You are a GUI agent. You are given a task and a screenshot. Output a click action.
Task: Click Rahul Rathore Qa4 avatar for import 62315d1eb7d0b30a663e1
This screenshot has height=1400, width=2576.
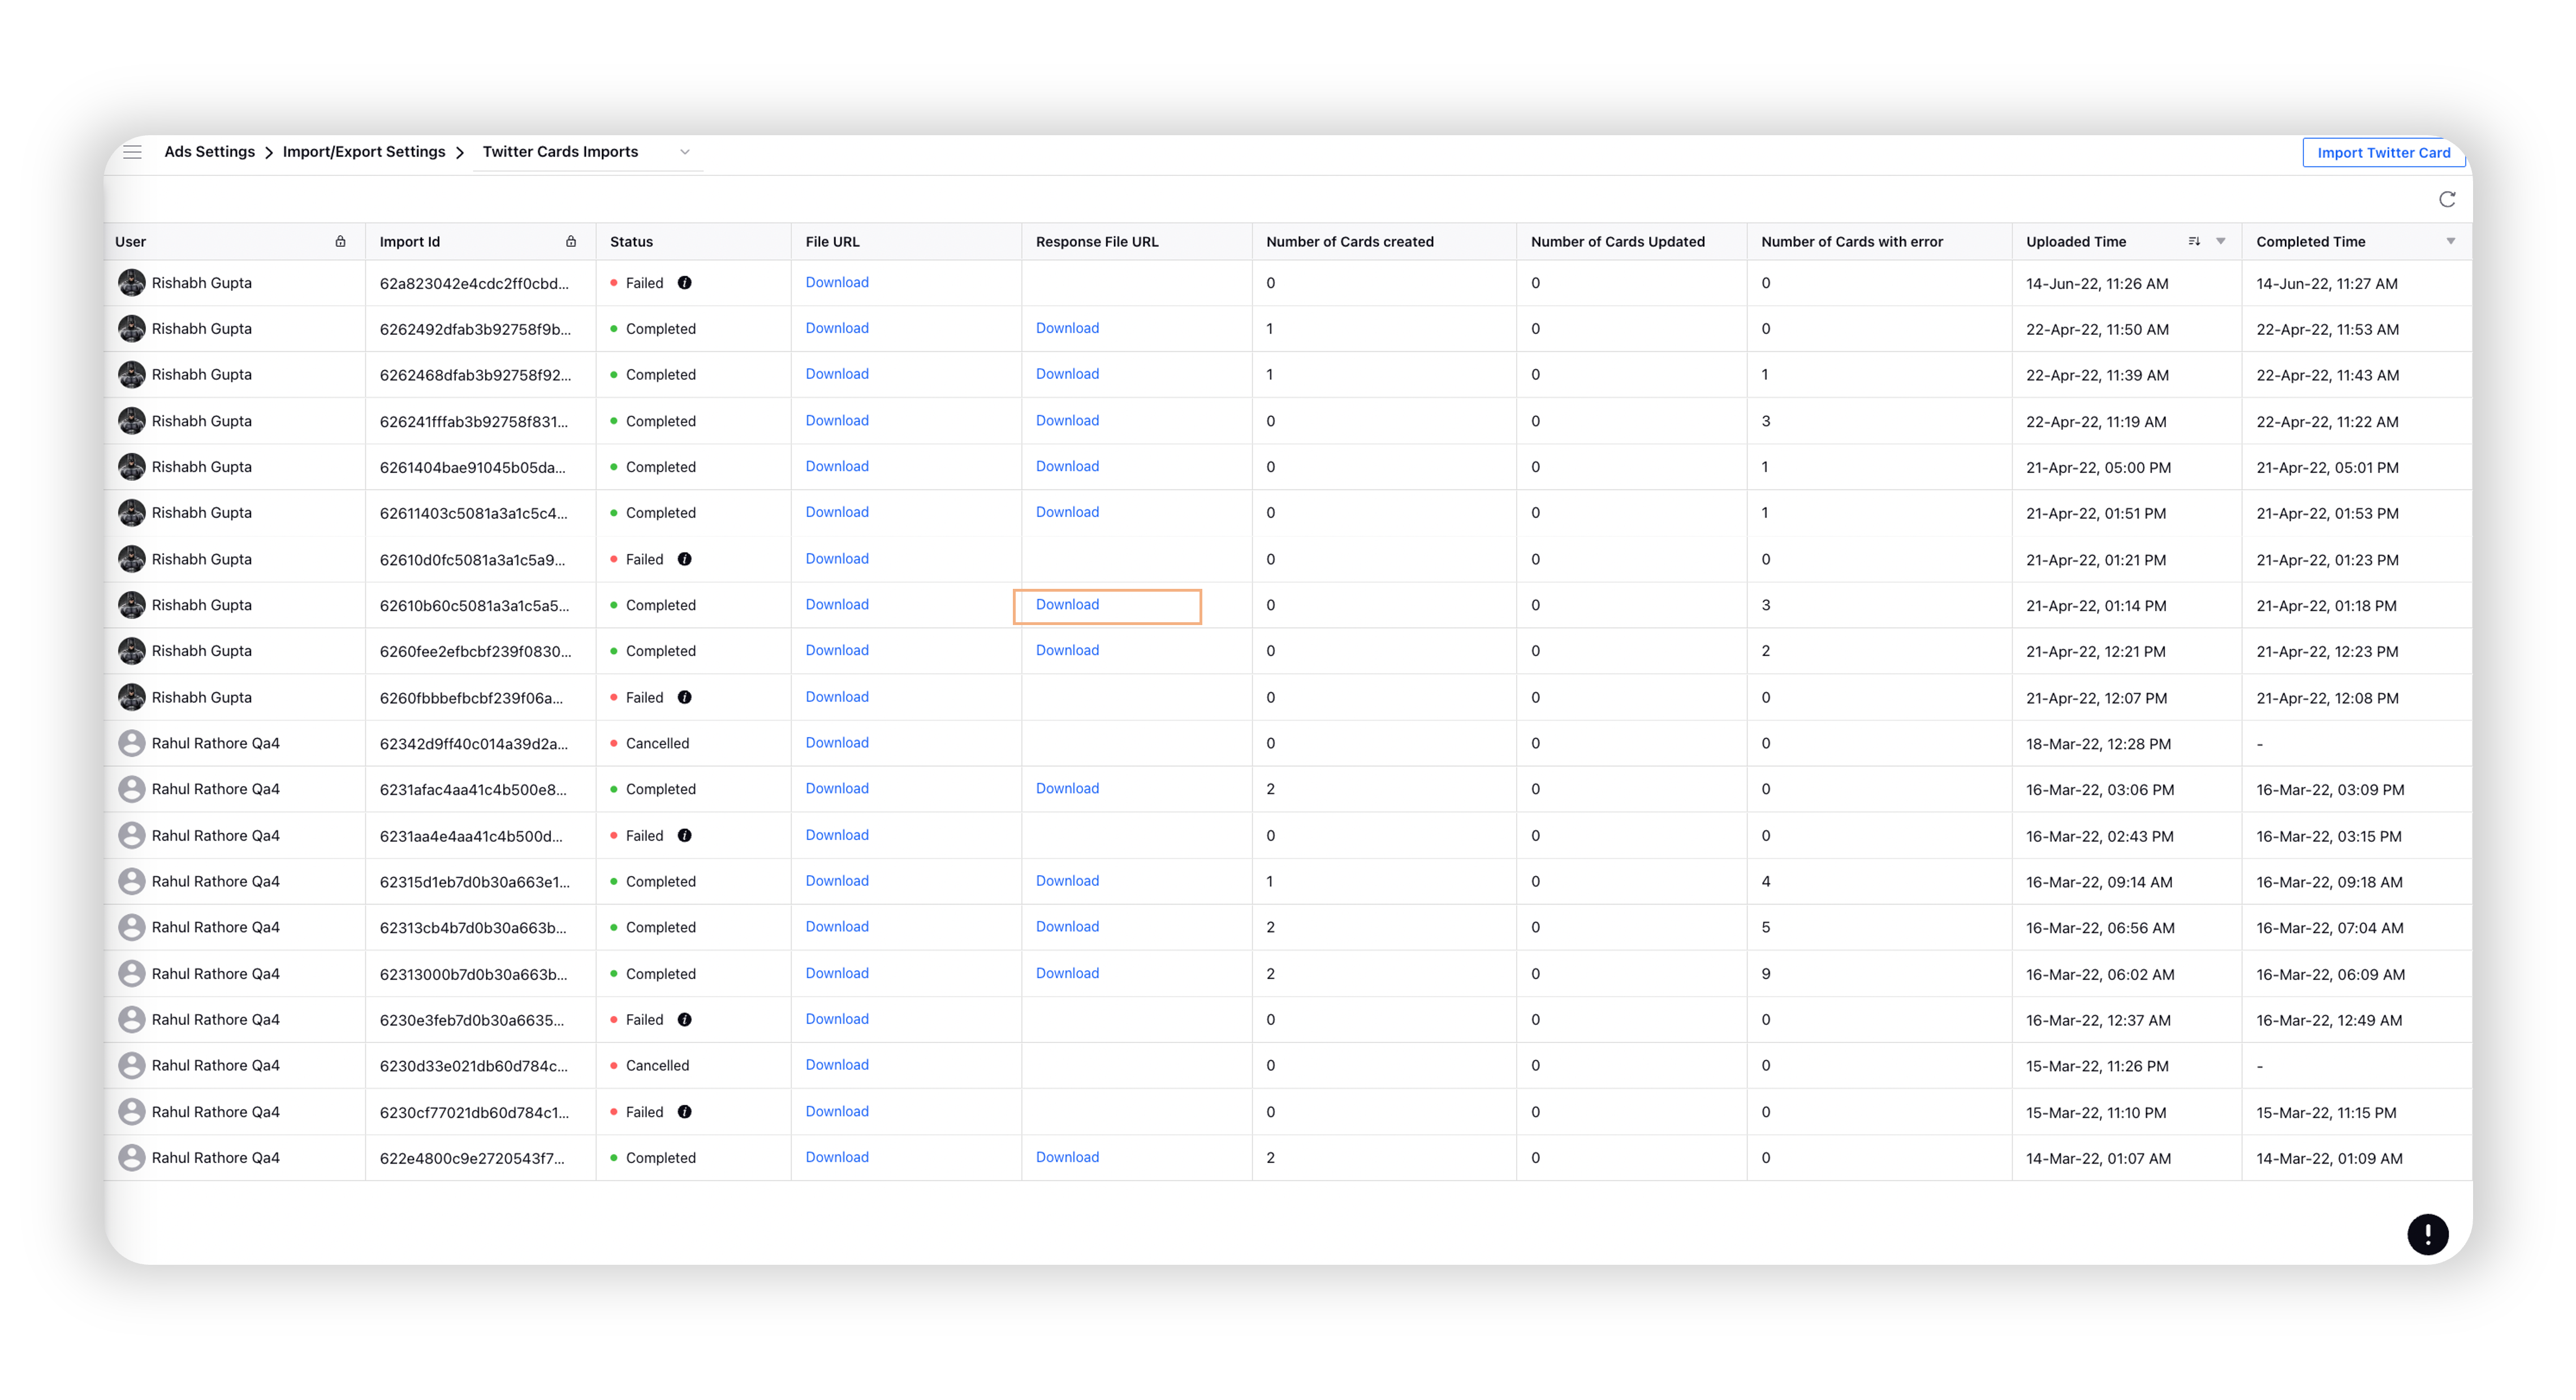[x=131, y=881]
